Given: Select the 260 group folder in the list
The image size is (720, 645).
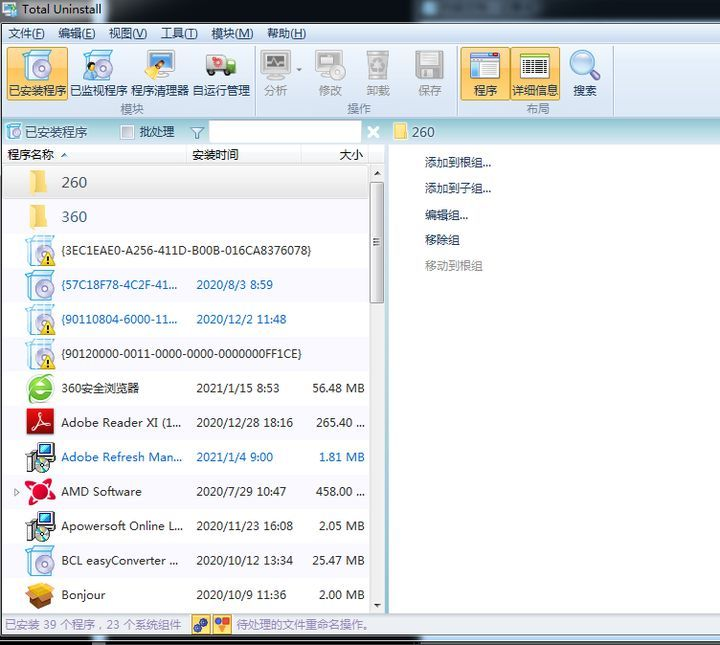Looking at the screenshot, I should [x=186, y=182].
